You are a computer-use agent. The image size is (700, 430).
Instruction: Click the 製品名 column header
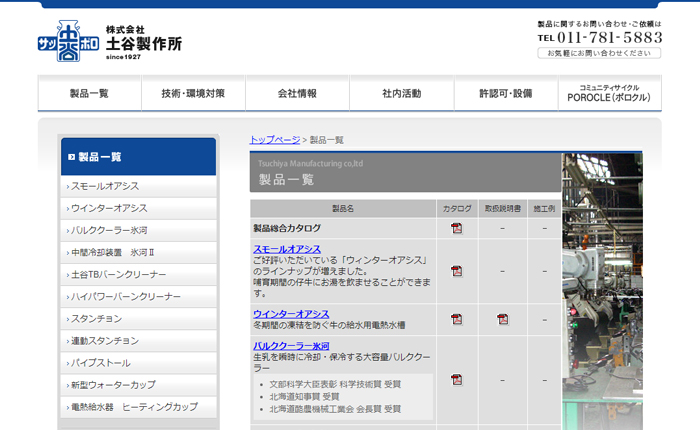pos(343,209)
